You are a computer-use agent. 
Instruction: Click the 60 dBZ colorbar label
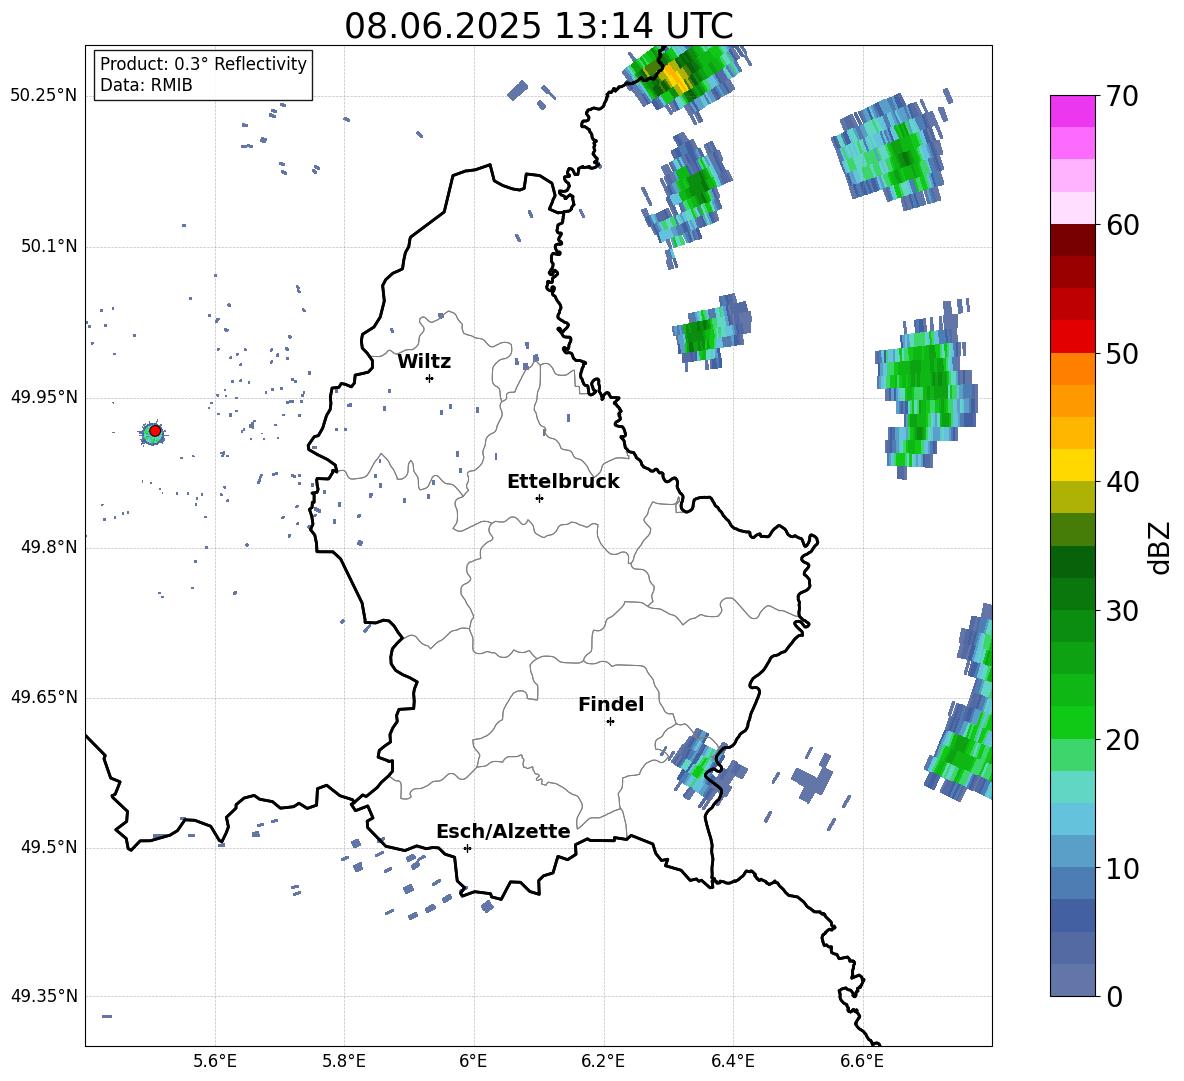point(1121,225)
